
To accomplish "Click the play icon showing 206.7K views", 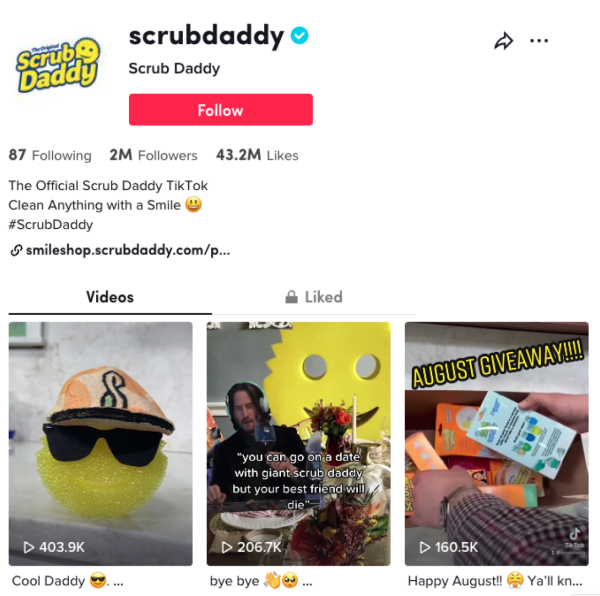I will 227,547.
